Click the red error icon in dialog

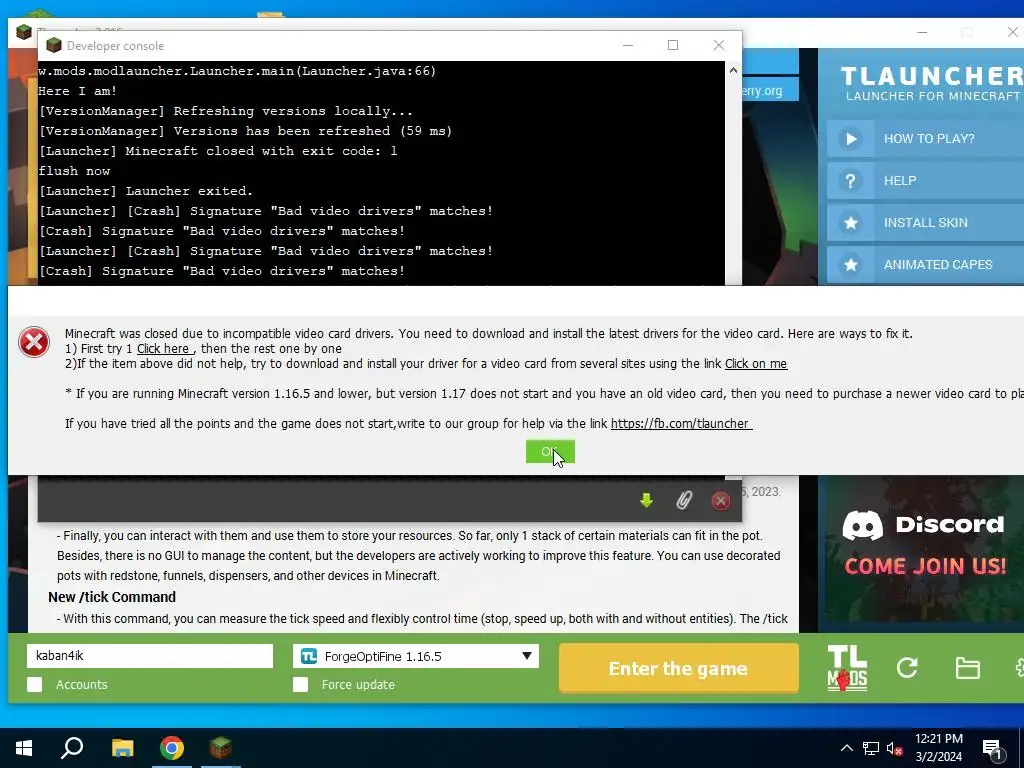click(34, 342)
